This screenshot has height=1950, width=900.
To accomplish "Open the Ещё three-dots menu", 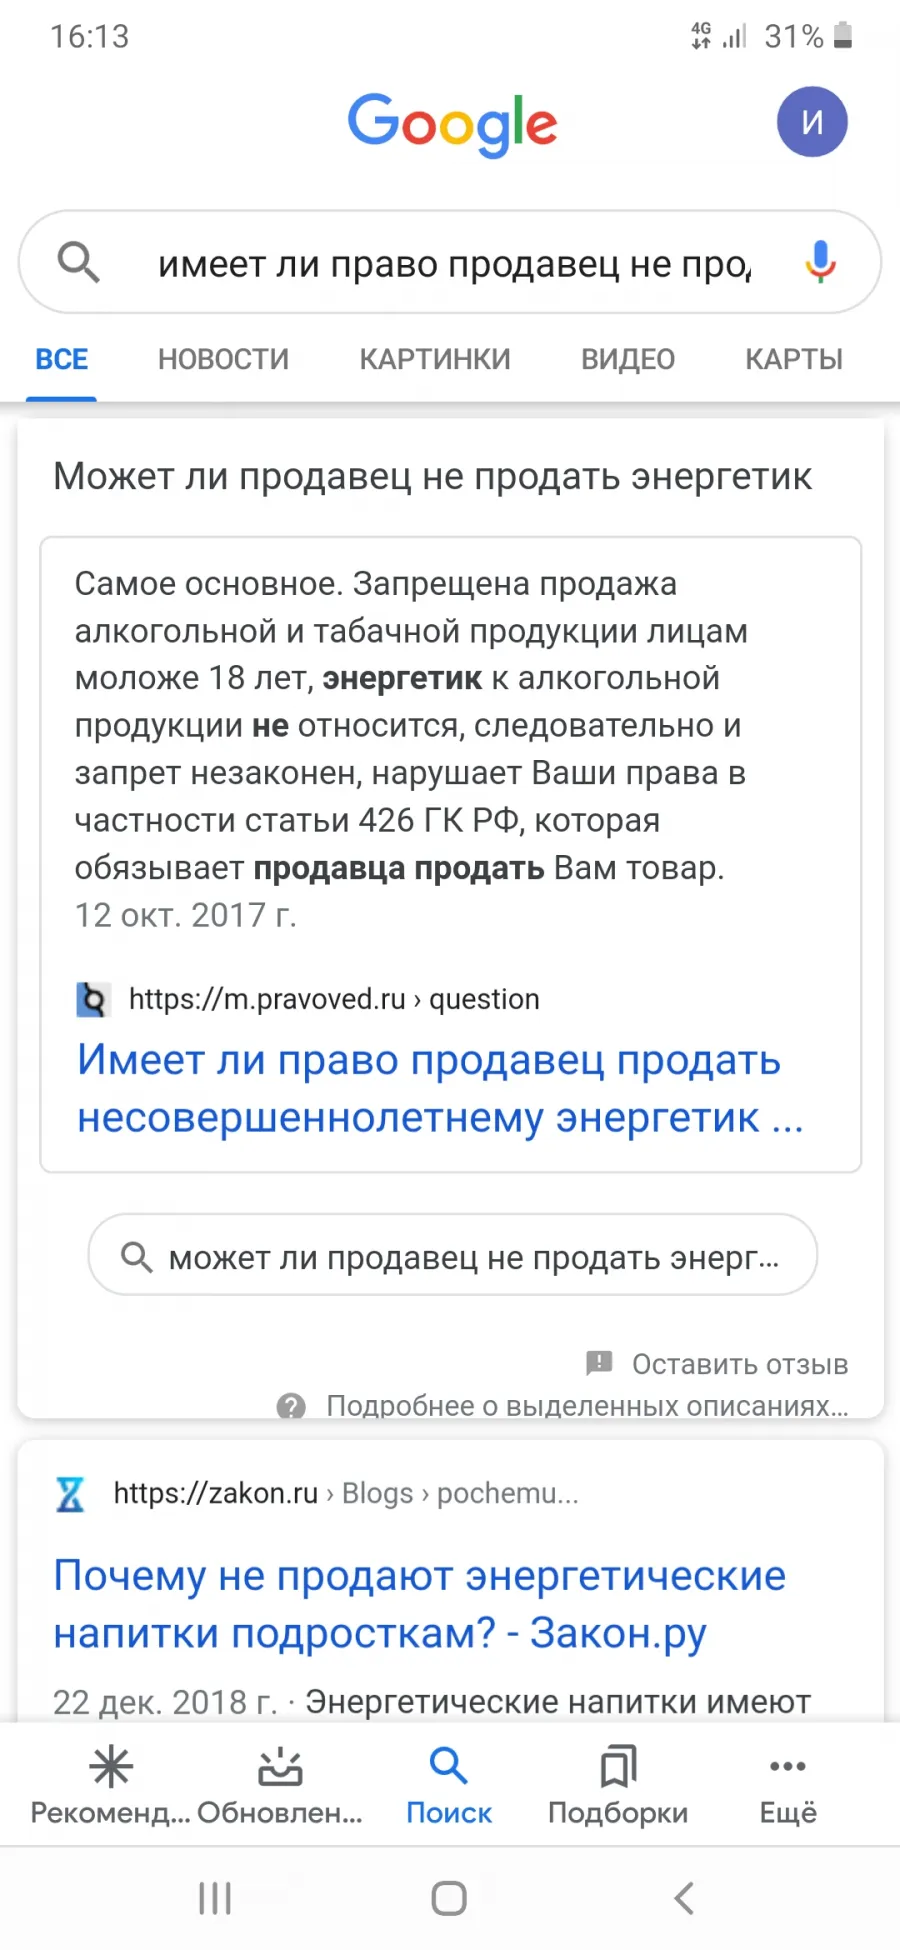I will (x=788, y=1766).
